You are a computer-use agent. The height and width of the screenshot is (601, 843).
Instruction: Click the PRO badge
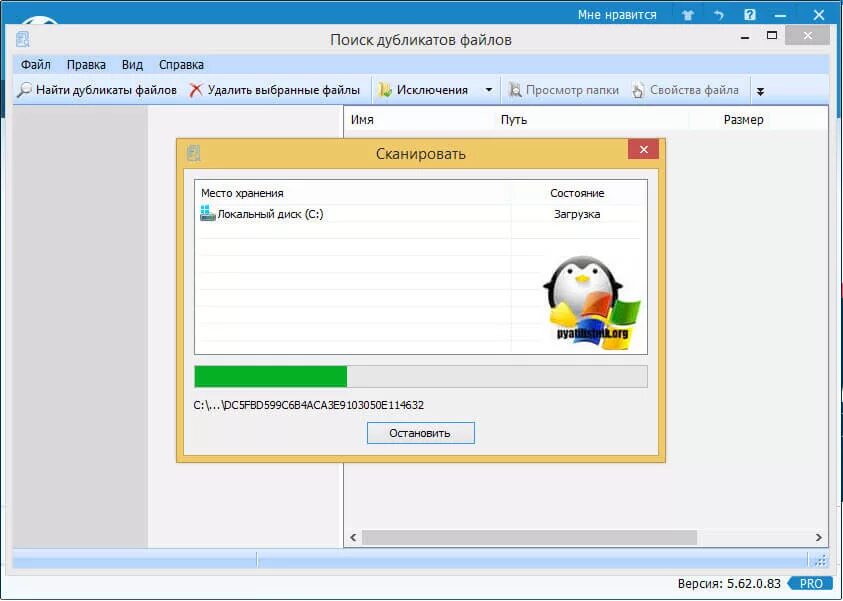(812, 583)
